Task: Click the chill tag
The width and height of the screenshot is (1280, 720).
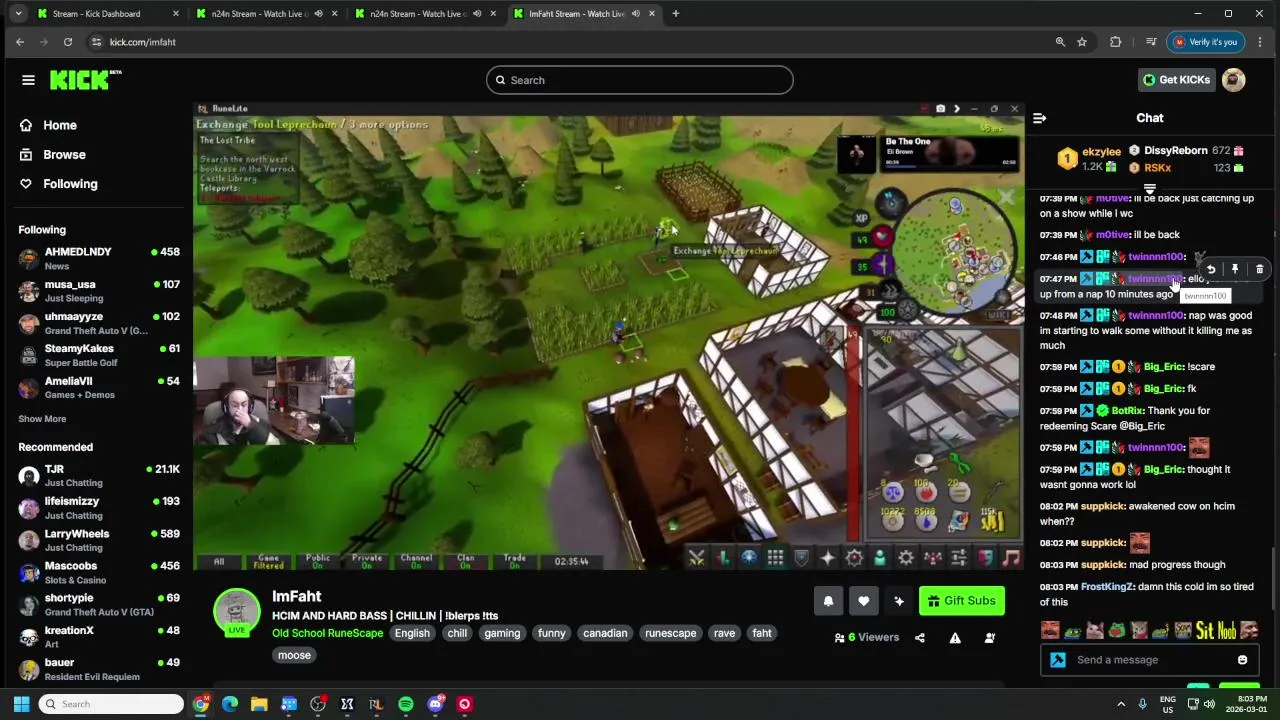Action: point(457,634)
